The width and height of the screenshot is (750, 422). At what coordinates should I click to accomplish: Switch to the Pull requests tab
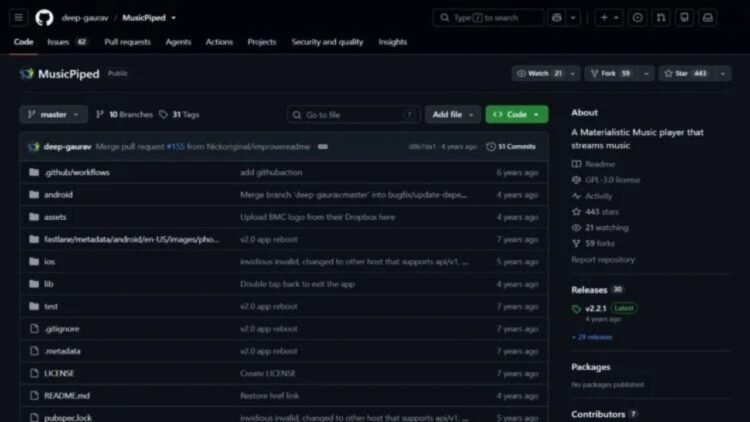(x=127, y=42)
